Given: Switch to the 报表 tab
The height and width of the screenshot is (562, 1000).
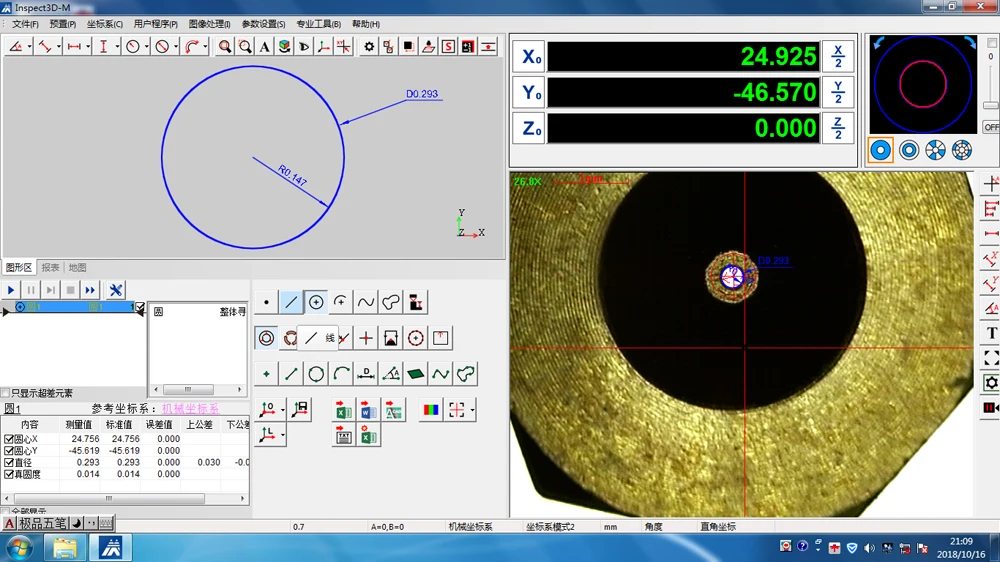Looking at the screenshot, I should pos(50,268).
